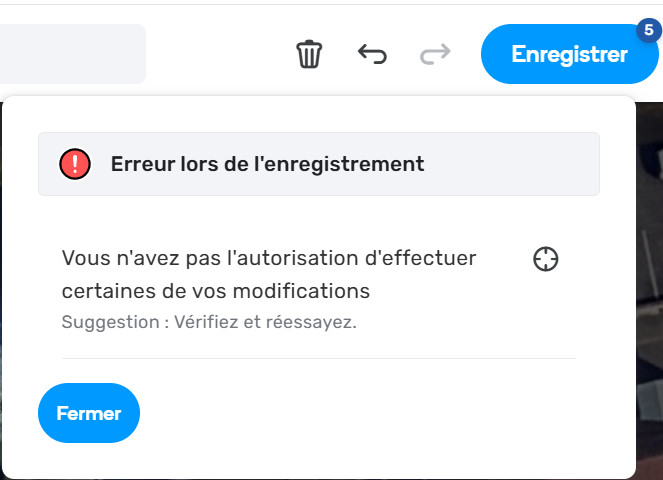Image resolution: width=663 pixels, height=480 pixels.
Task: Click the map strip left of the panel
Action: click(1, 290)
